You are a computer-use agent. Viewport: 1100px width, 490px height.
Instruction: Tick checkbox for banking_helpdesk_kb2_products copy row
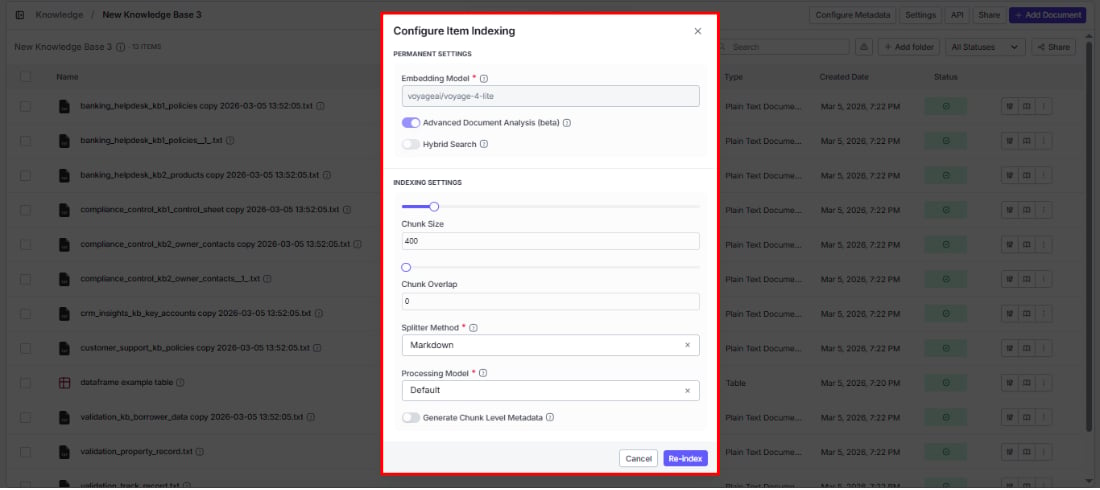click(x=25, y=176)
